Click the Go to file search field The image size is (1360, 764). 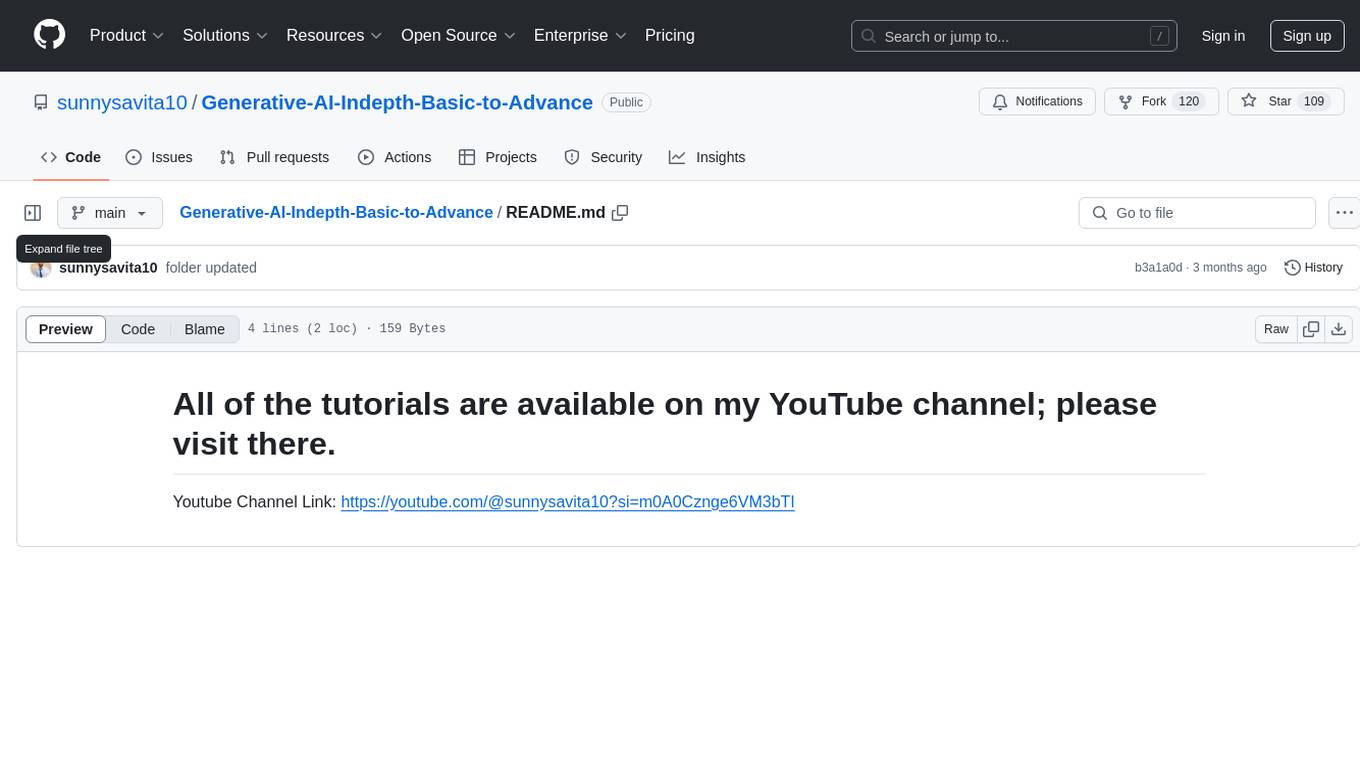click(1197, 213)
